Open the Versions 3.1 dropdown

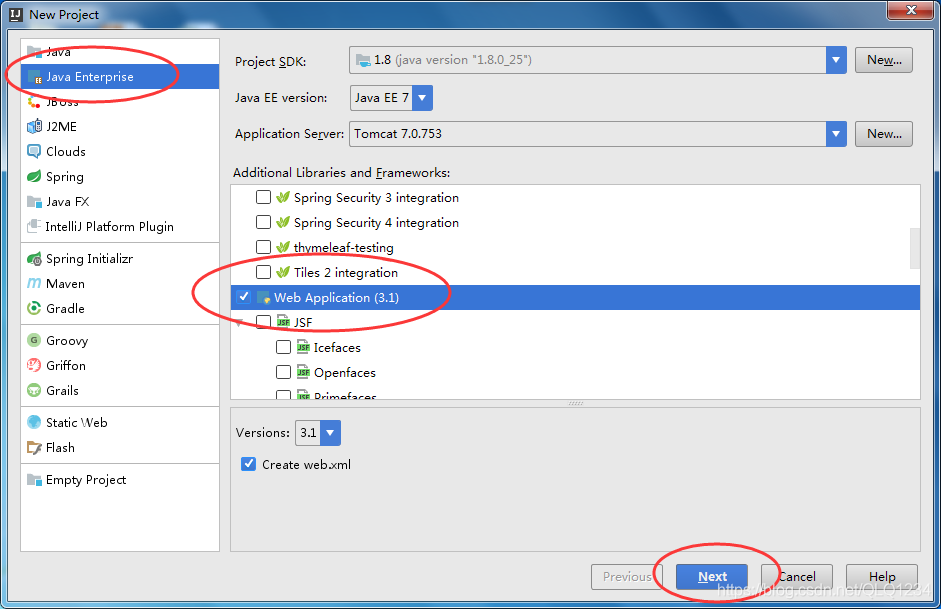pyautogui.click(x=331, y=433)
